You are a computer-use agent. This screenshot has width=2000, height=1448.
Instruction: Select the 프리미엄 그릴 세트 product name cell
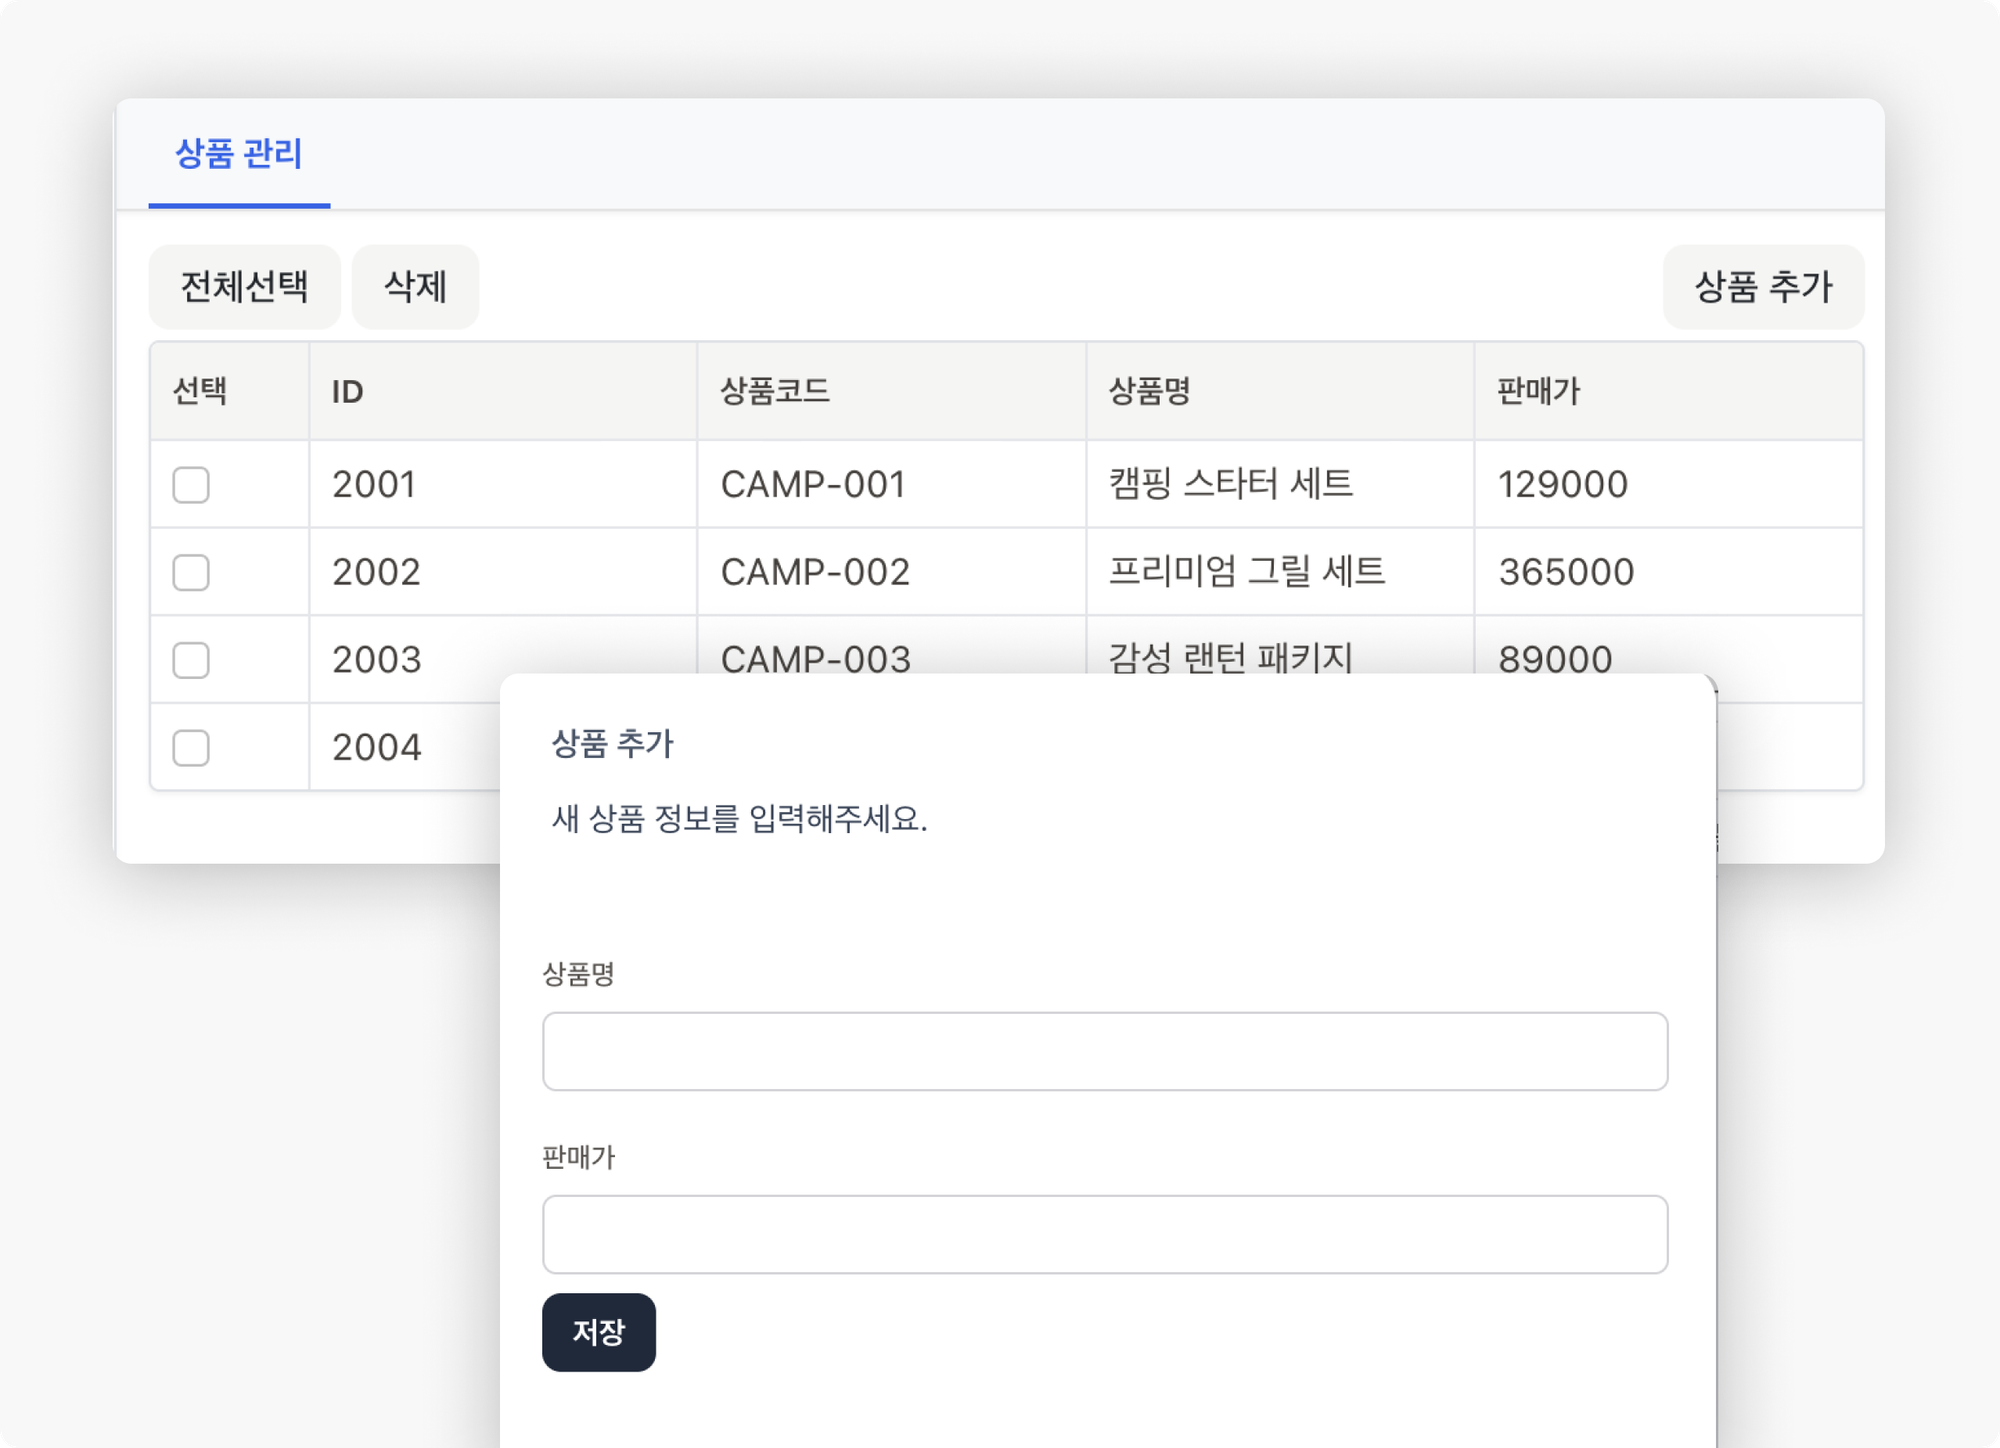pos(1246,572)
